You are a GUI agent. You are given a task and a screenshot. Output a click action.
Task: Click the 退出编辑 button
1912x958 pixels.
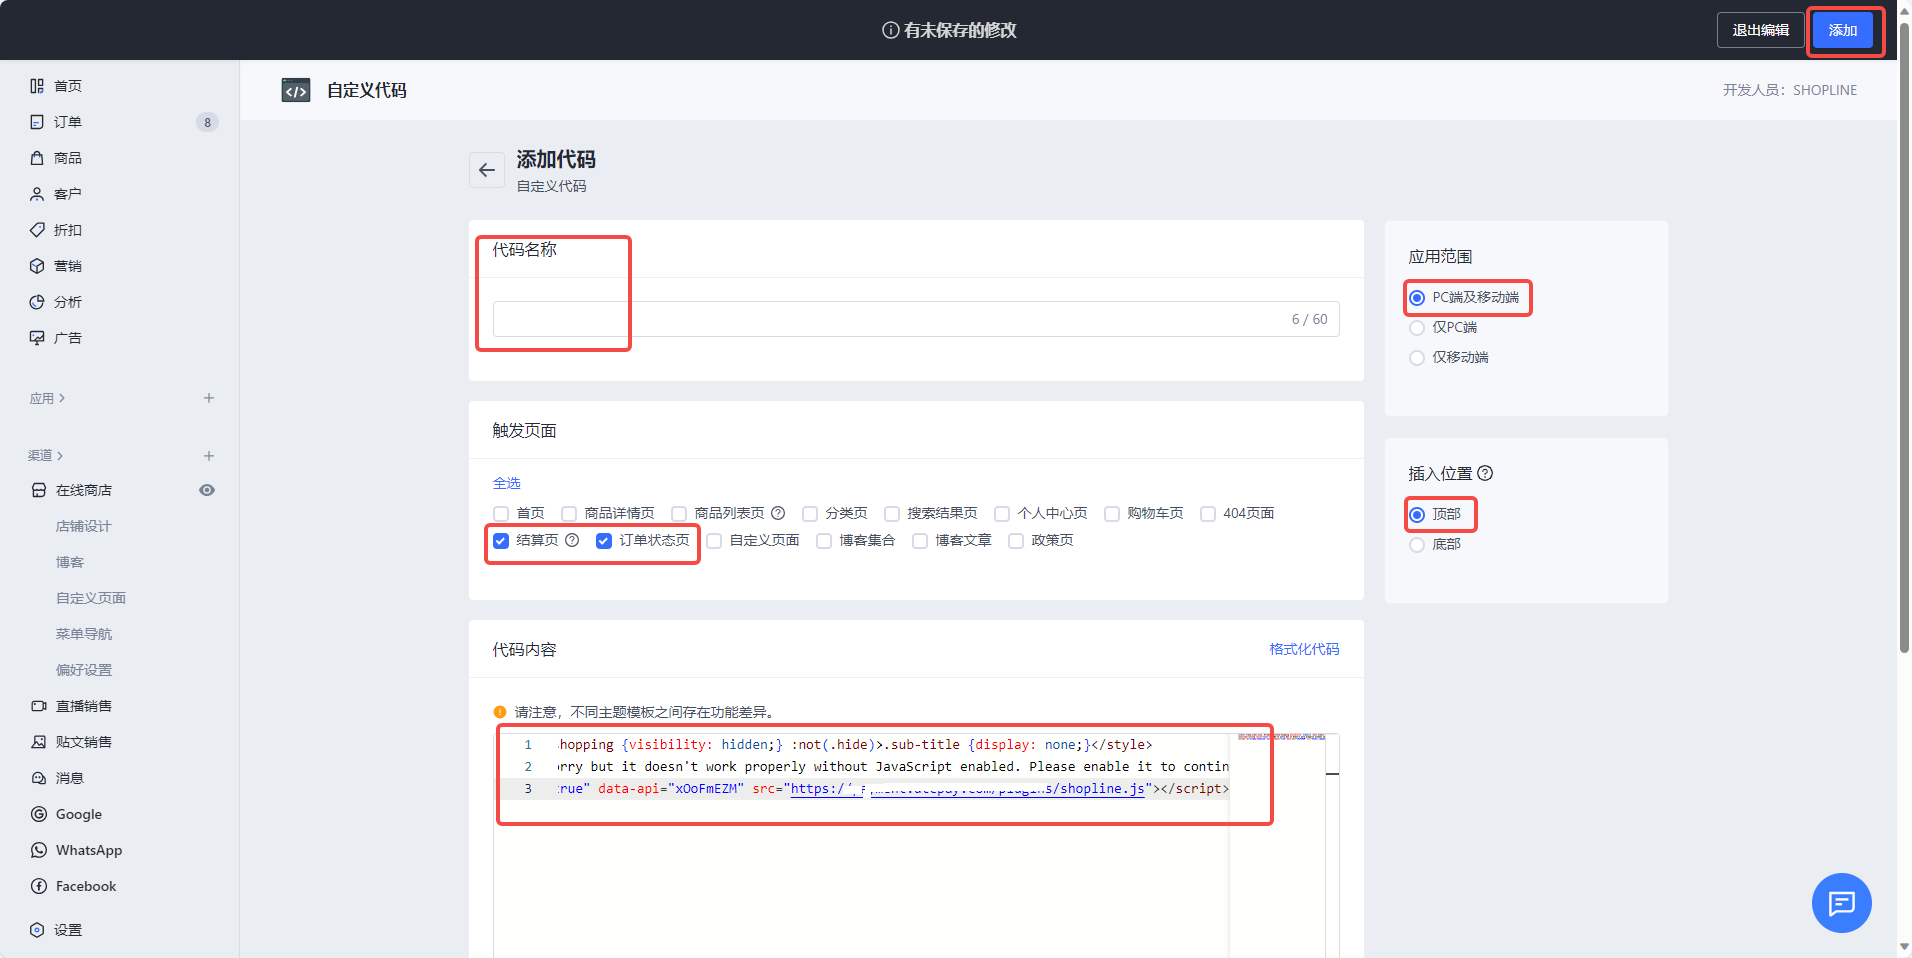pyautogui.click(x=1761, y=30)
